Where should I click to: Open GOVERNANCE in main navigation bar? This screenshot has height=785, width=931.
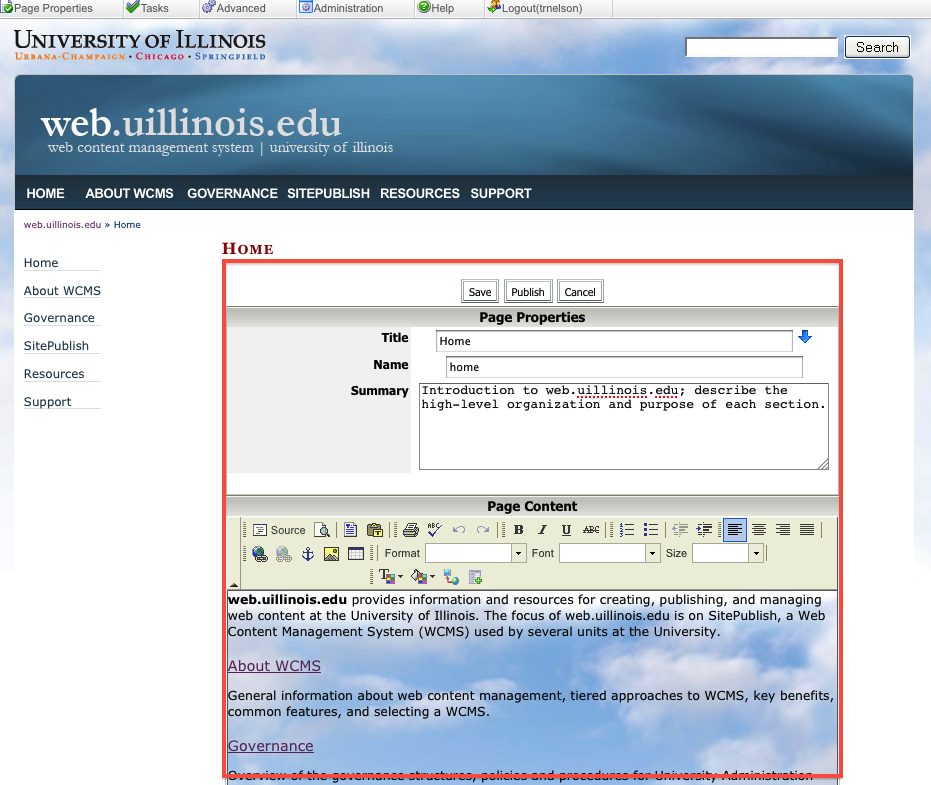point(232,194)
